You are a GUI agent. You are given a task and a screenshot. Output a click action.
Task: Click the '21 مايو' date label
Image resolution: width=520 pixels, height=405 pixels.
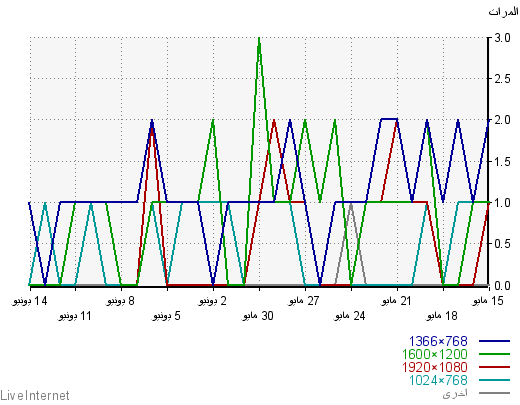396,301
